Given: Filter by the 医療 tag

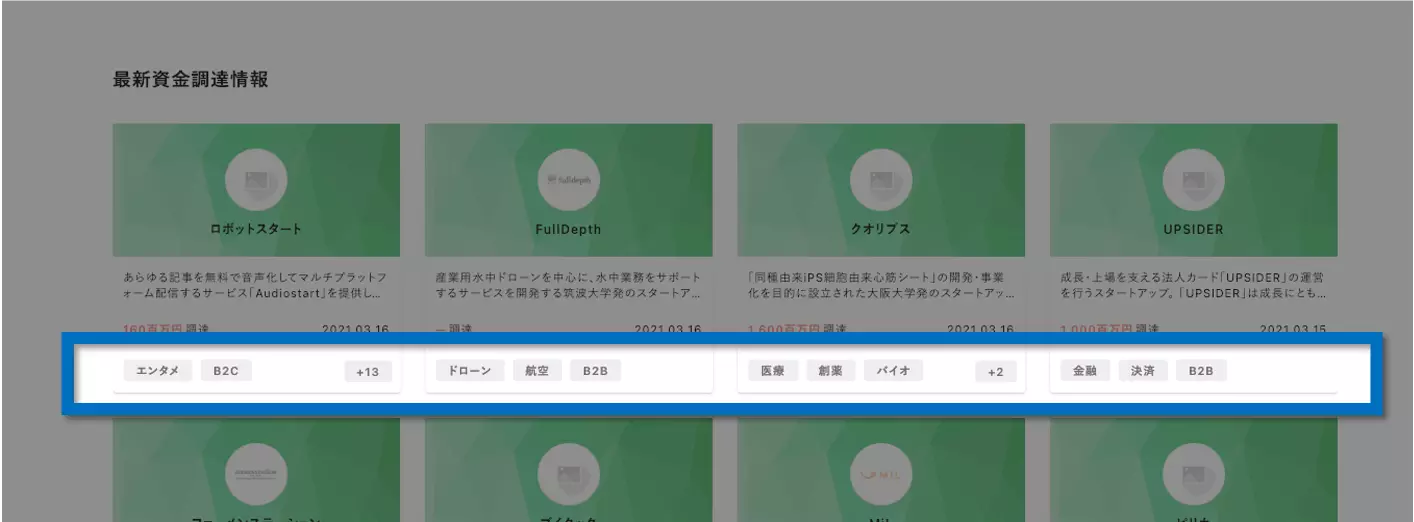Looking at the screenshot, I should coord(772,371).
